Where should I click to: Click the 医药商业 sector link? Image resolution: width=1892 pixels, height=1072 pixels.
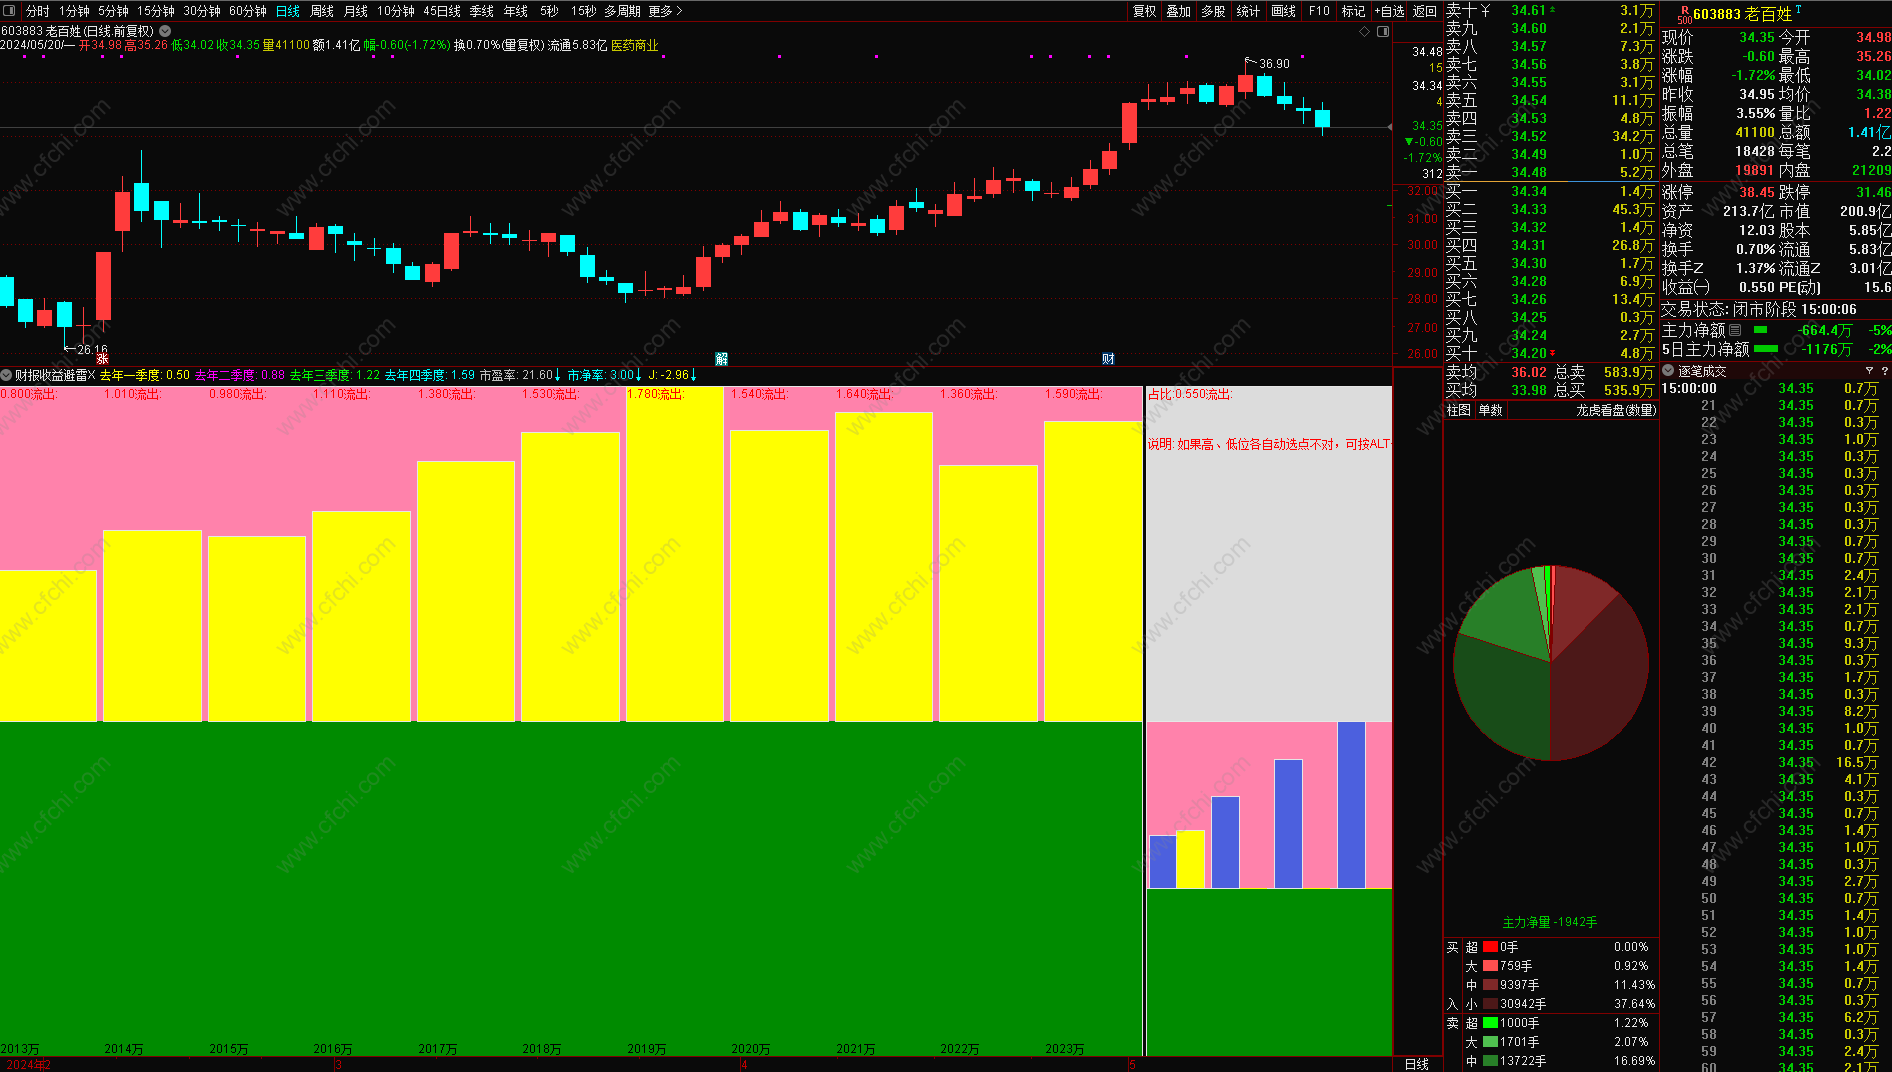[x=634, y=45]
